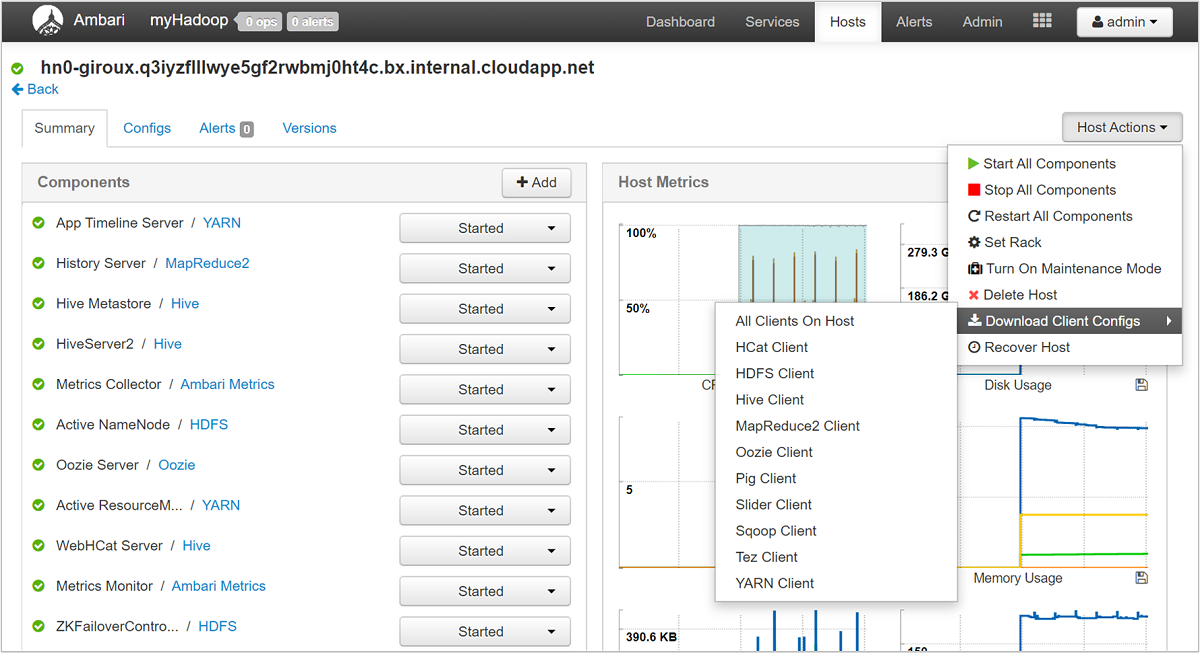The width and height of the screenshot is (1200, 653).
Task: Open the Host Actions dropdown
Action: [x=1121, y=127]
